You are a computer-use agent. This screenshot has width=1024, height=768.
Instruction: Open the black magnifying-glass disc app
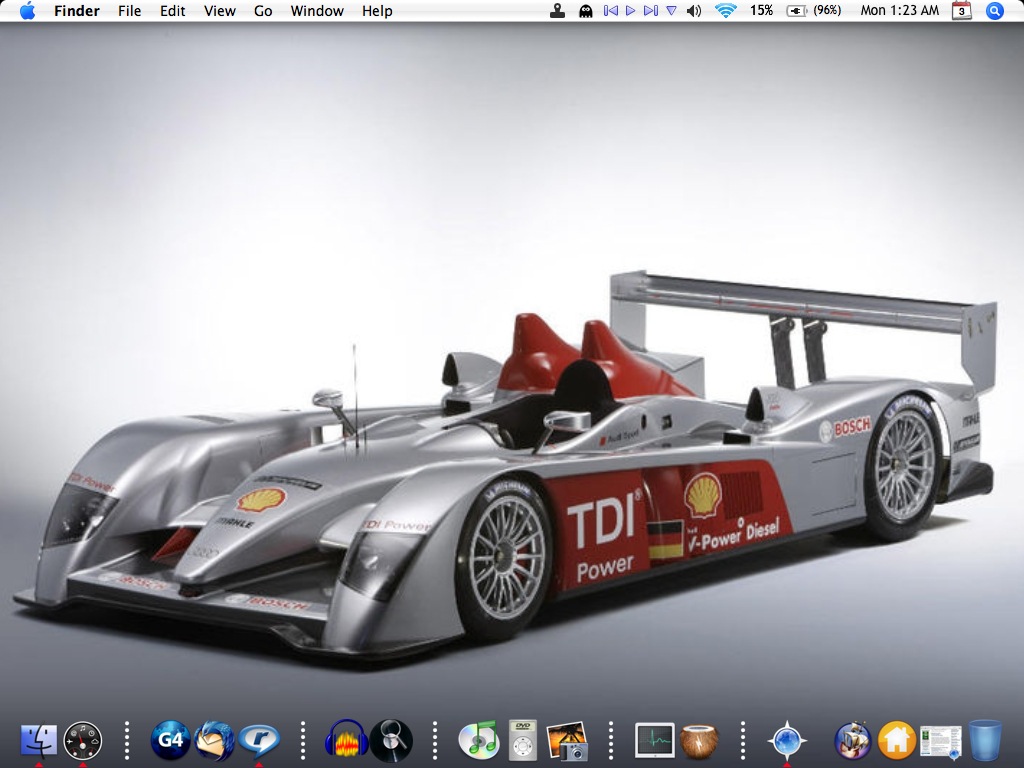(391, 740)
